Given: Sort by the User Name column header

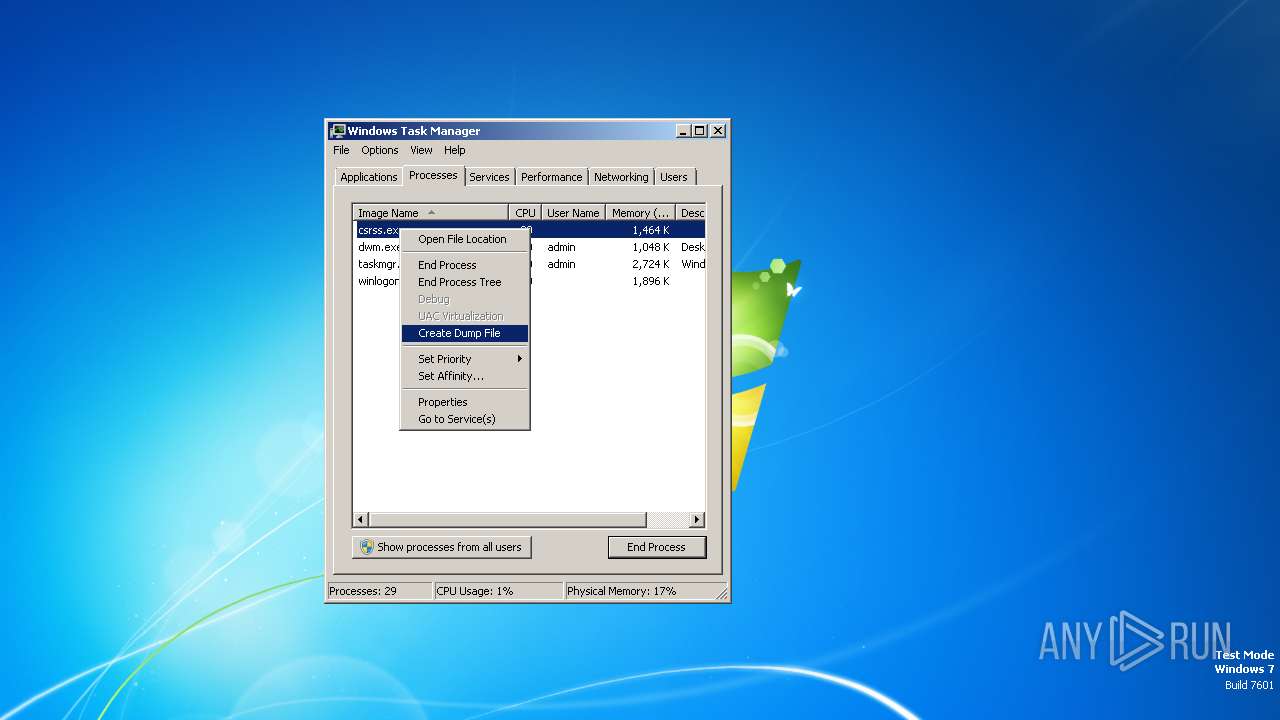Looking at the screenshot, I should (x=573, y=213).
